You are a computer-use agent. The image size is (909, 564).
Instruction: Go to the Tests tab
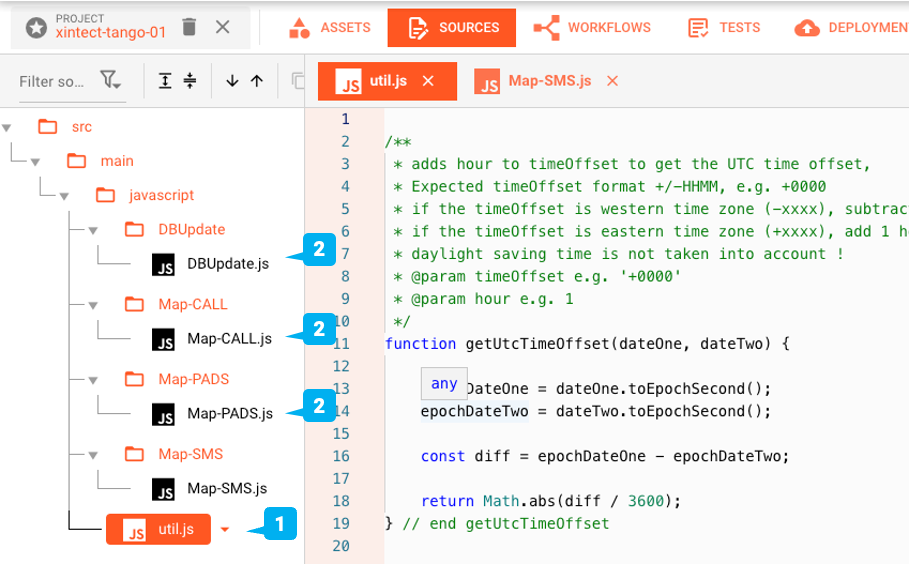(x=724, y=28)
